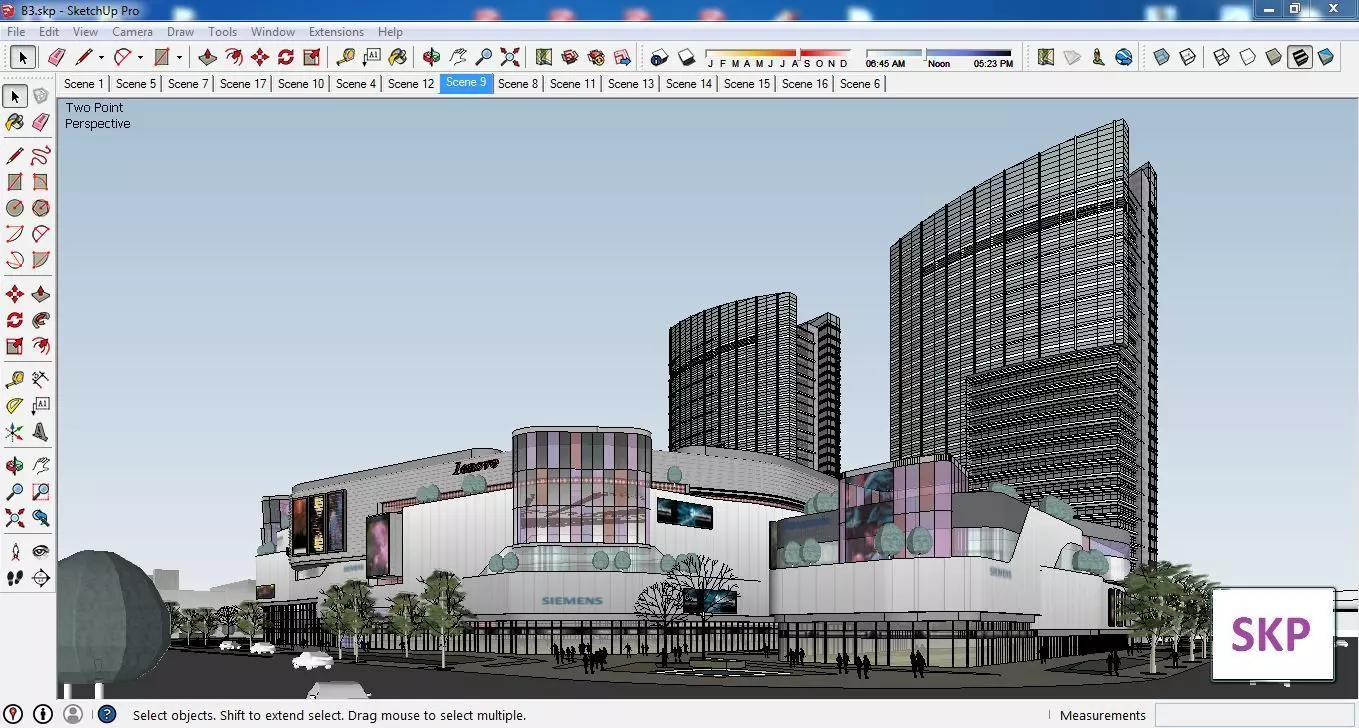
Task: Switch to the Scene 16 tab
Action: click(805, 84)
